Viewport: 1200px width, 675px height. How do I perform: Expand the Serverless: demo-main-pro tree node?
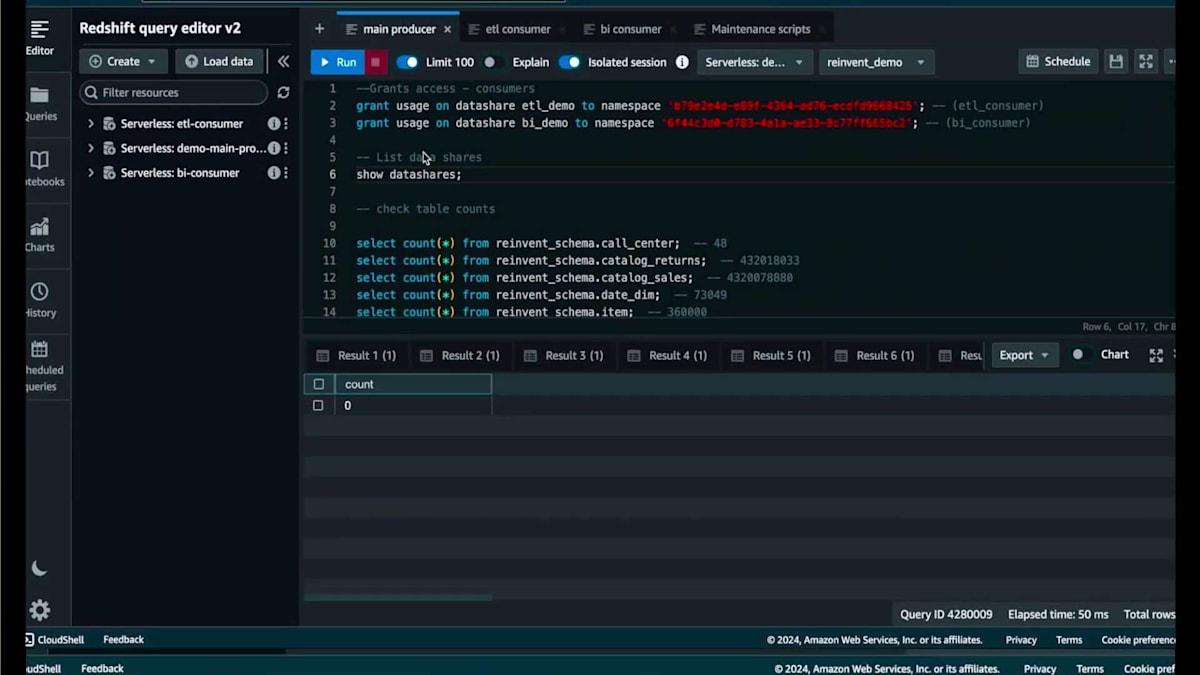[x=91, y=148]
